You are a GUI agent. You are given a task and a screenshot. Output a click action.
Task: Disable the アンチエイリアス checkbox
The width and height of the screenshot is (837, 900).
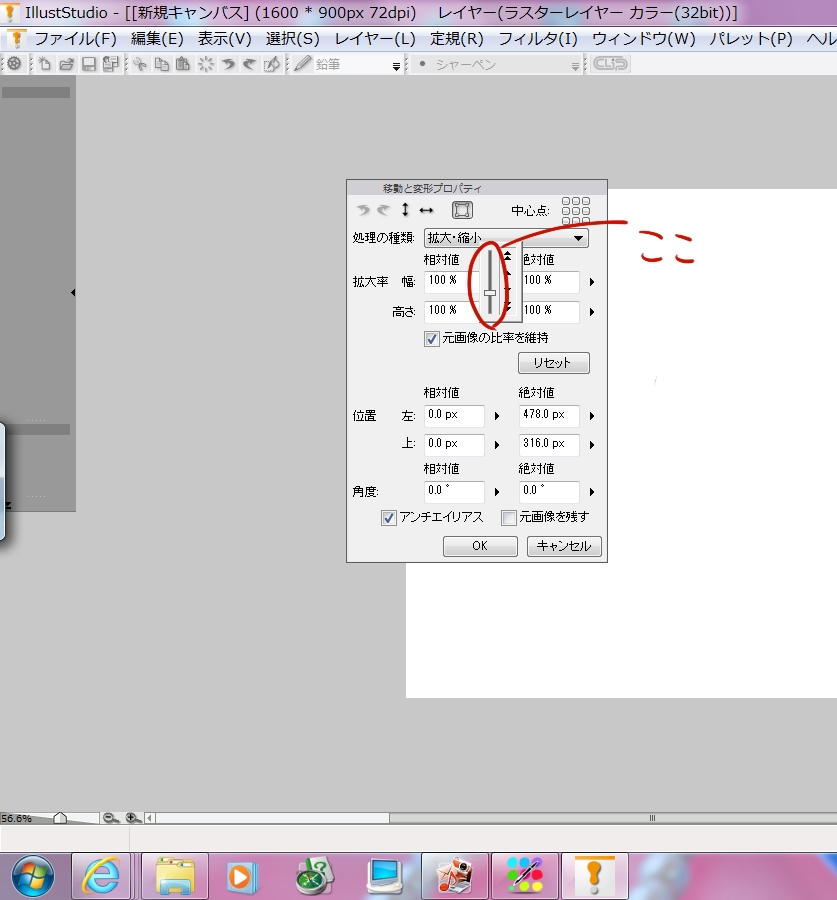pyautogui.click(x=389, y=518)
